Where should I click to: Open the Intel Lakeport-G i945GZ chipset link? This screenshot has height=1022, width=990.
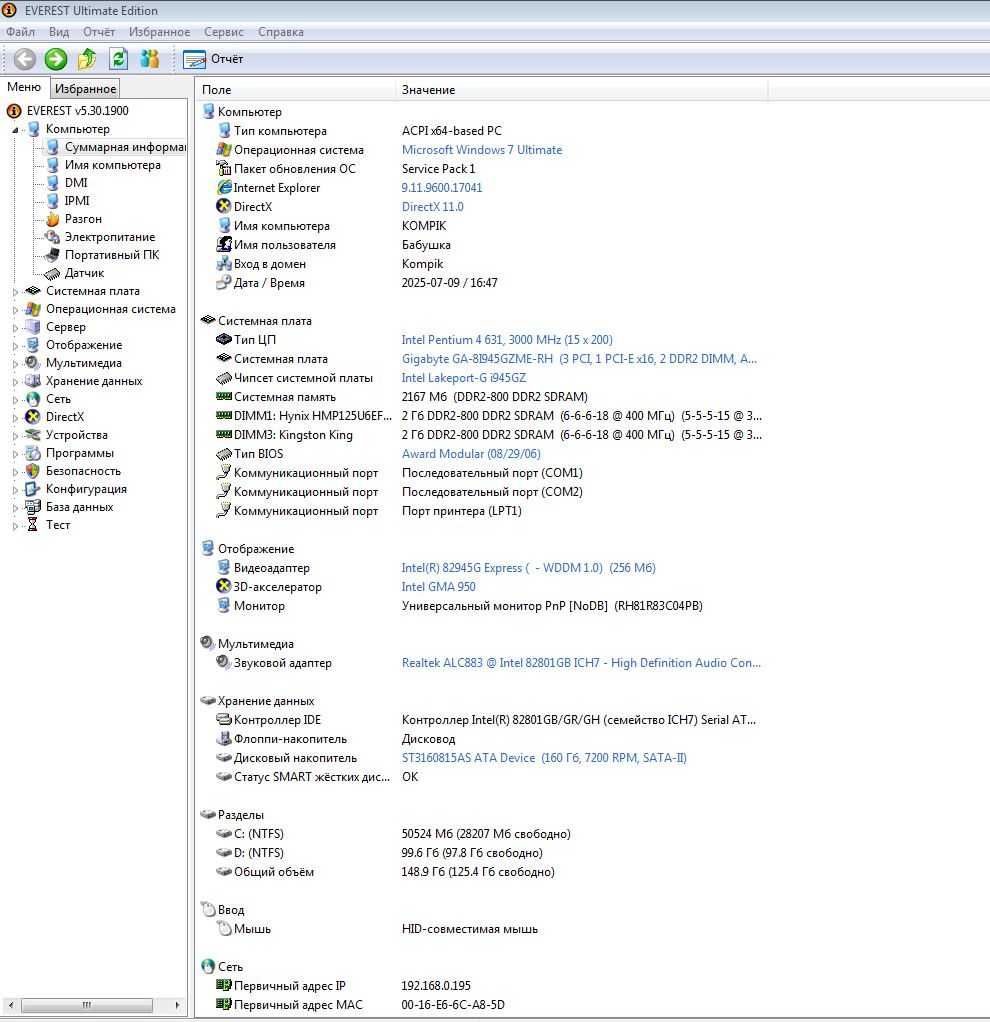(x=464, y=378)
